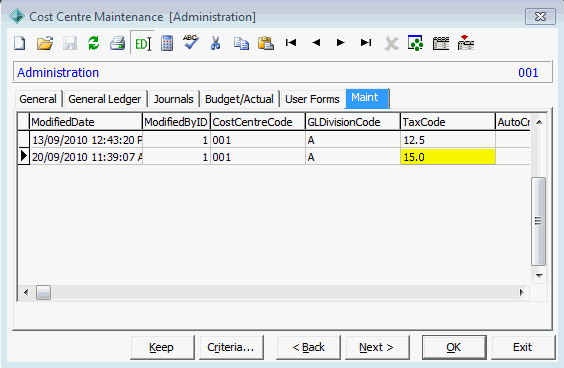Select the Maint tab

click(367, 98)
